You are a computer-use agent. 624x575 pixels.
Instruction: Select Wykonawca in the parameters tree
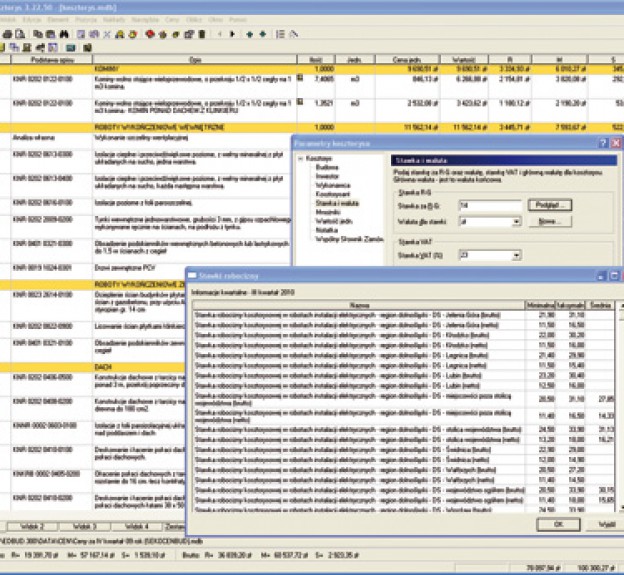click(333, 185)
